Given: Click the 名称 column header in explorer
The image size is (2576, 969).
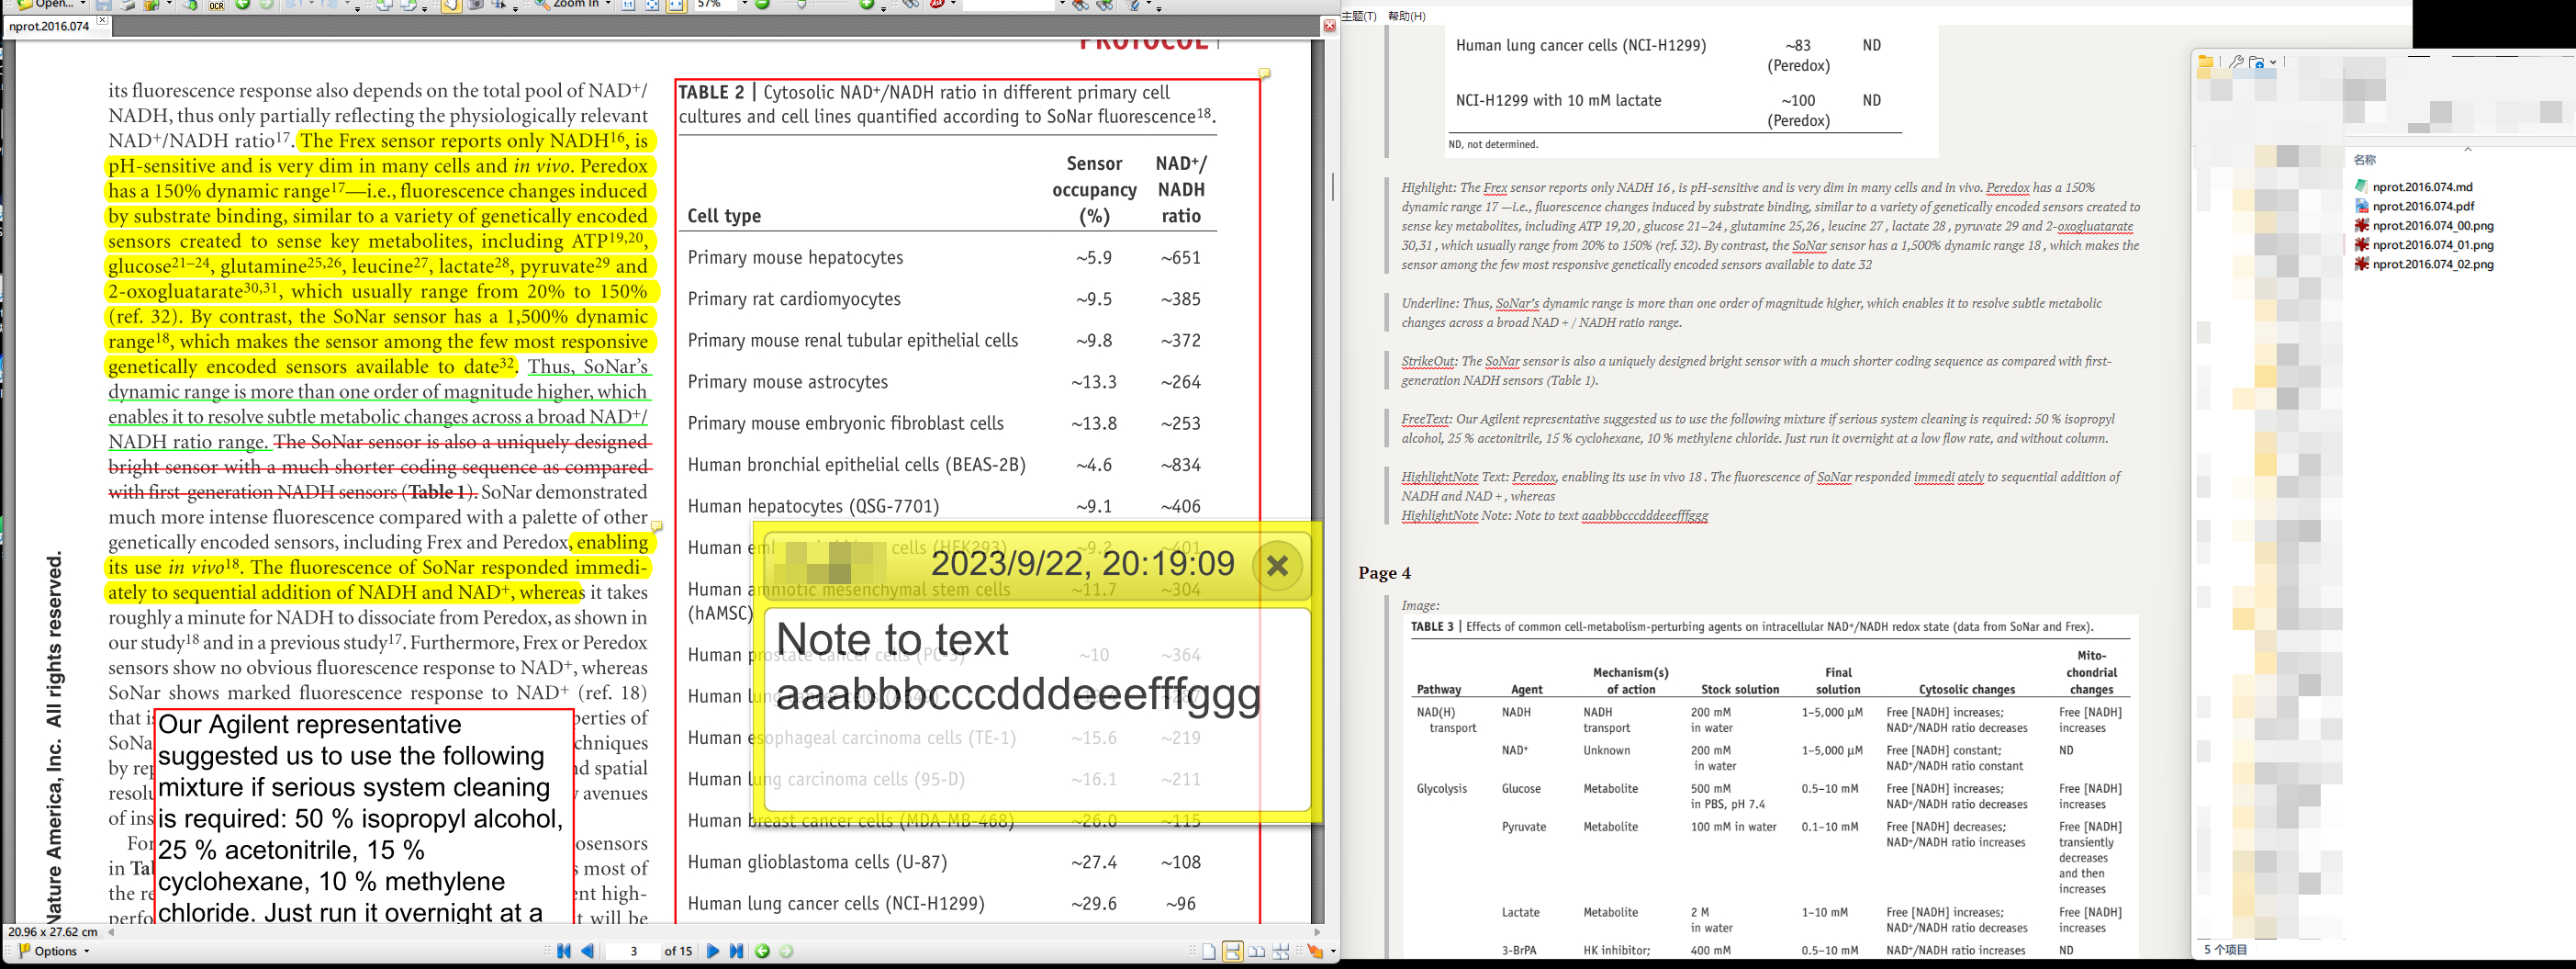Looking at the screenshot, I should pos(2364,160).
